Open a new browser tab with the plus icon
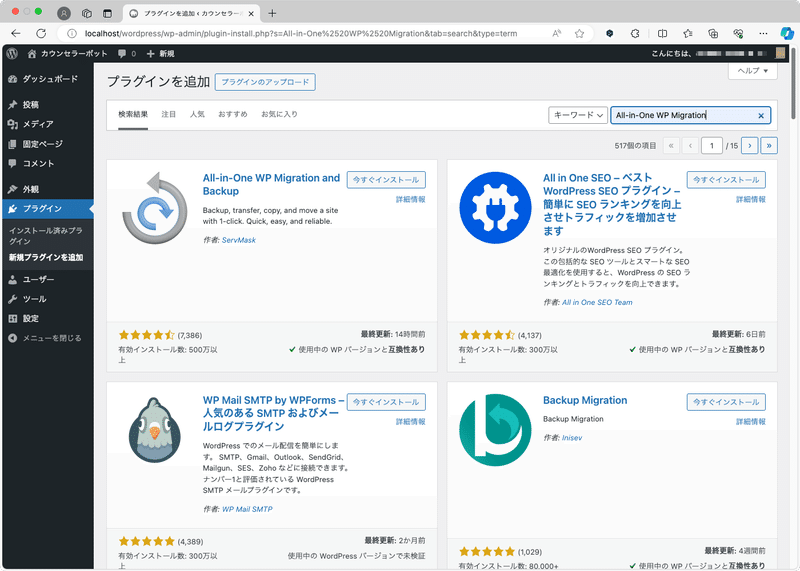The height and width of the screenshot is (571, 800). click(x=272, y=13)
